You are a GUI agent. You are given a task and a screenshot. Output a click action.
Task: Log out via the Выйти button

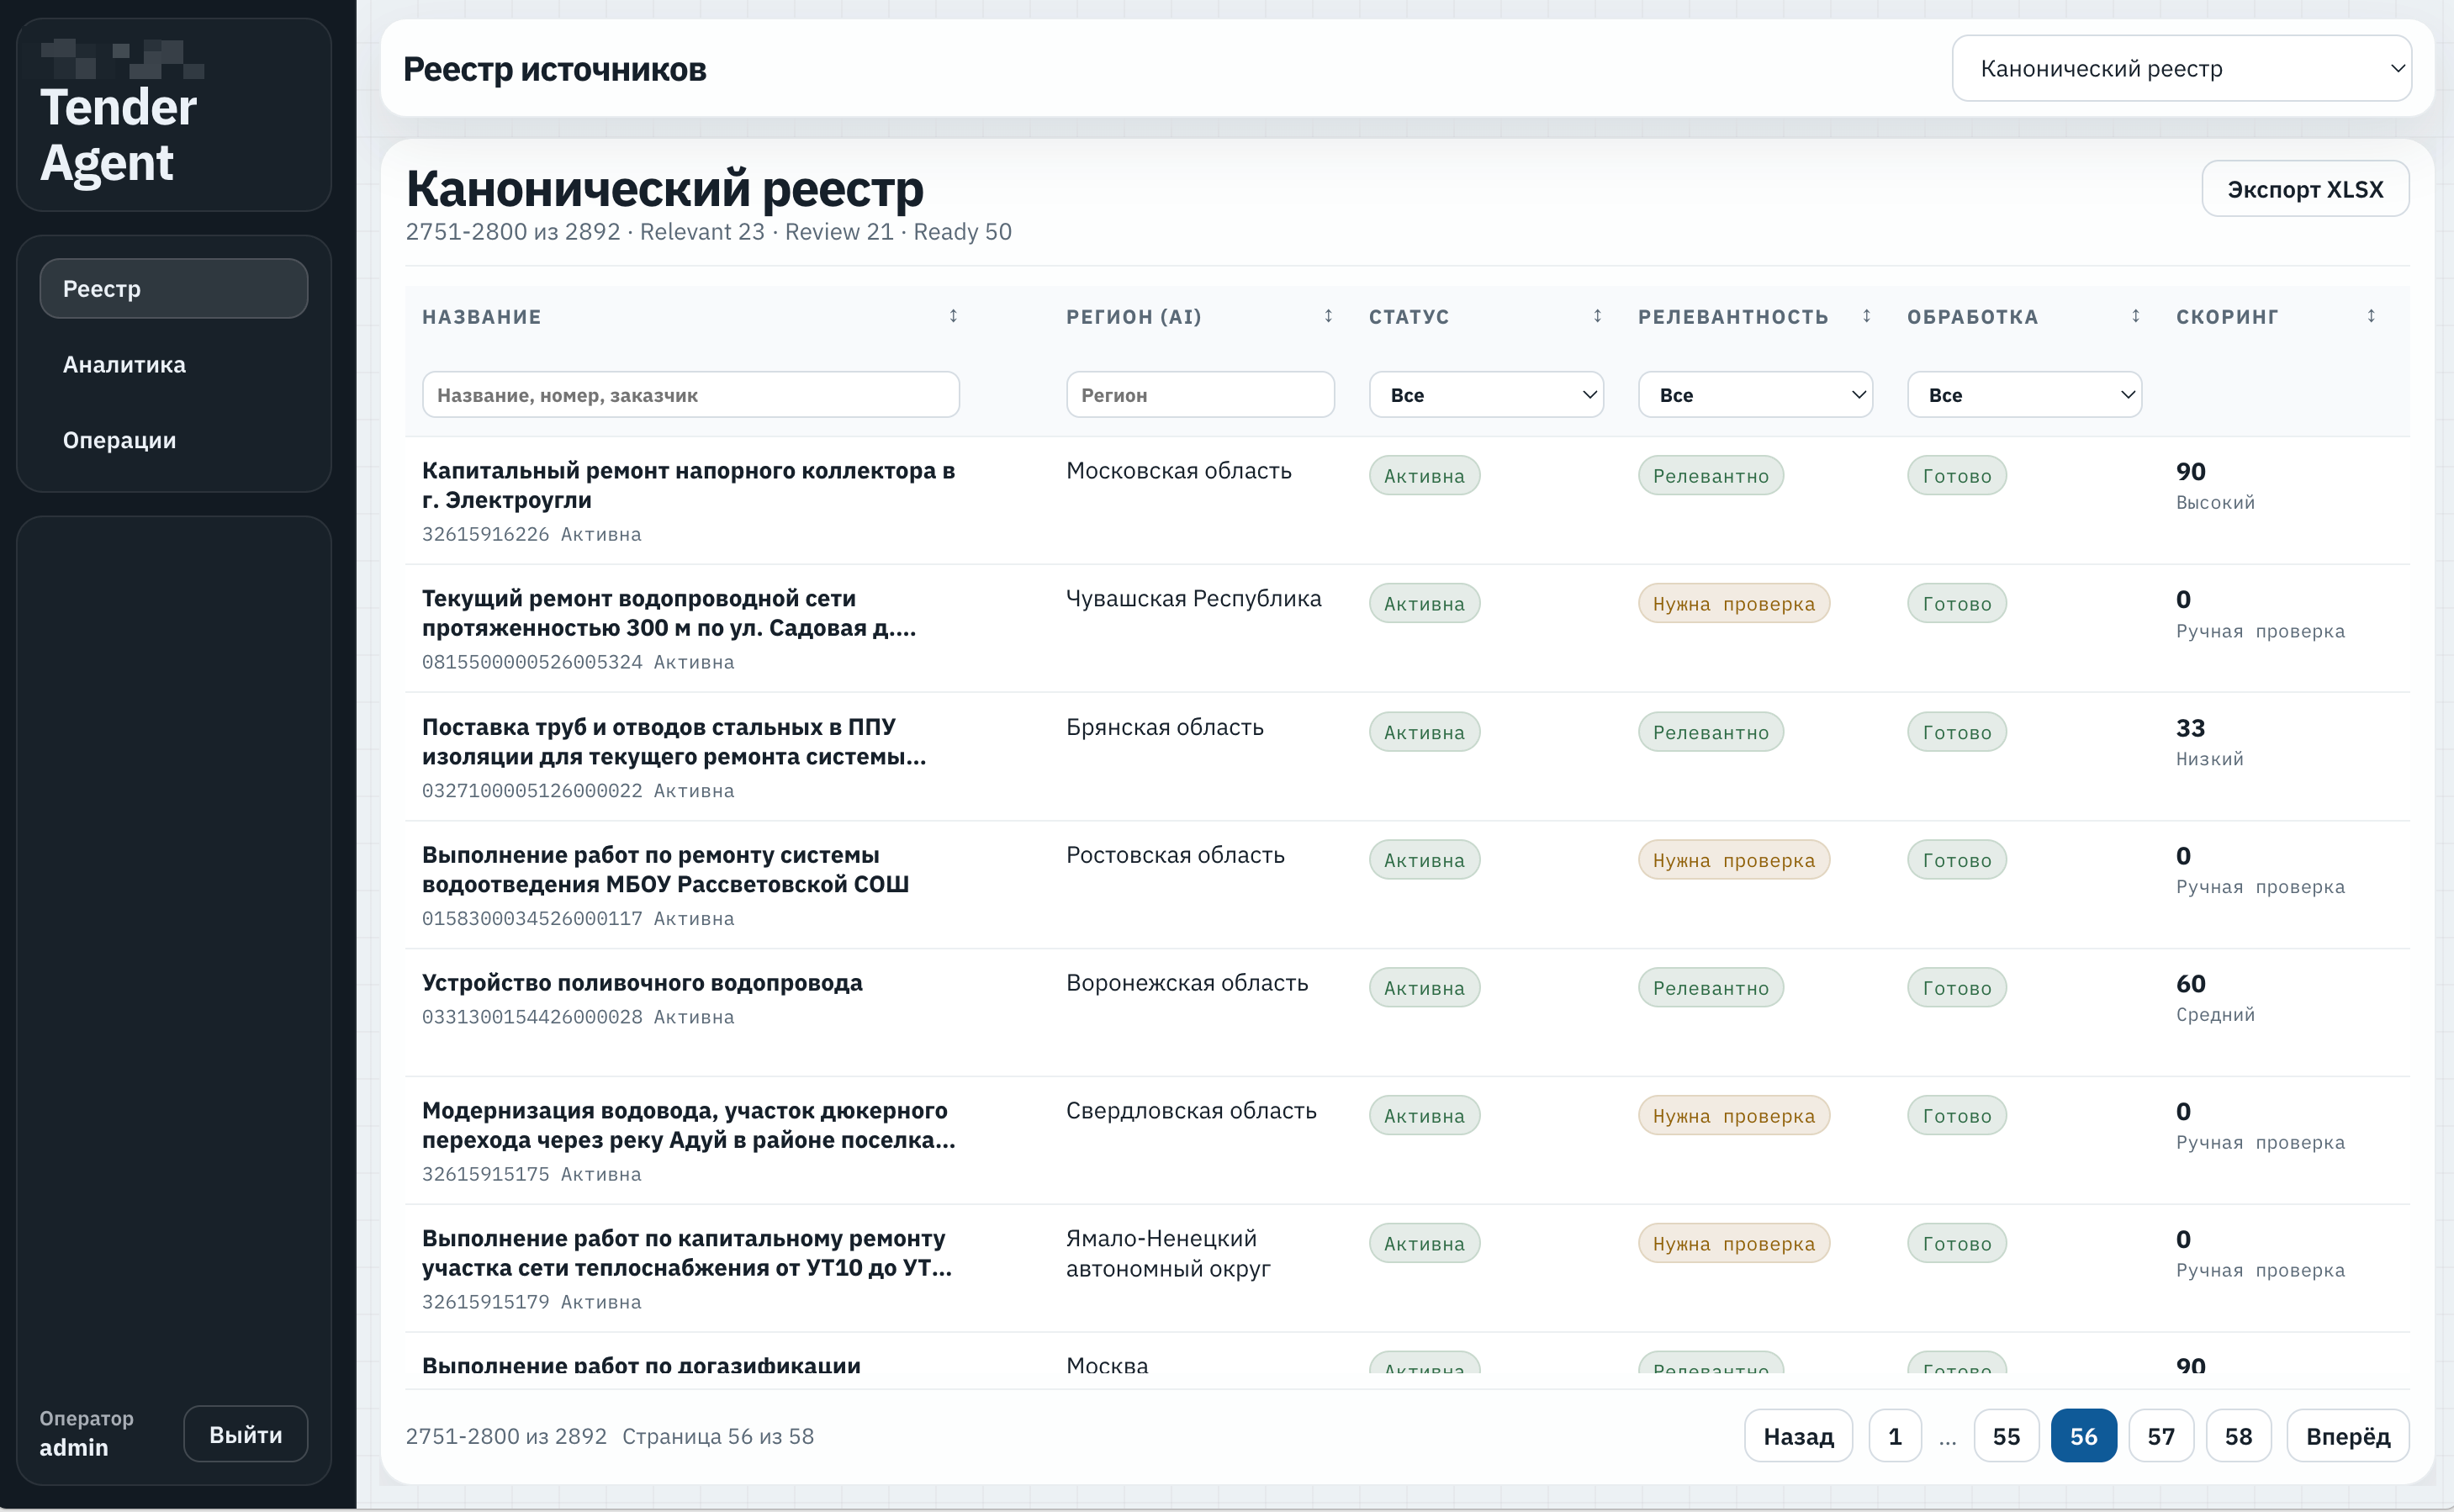245,1433
